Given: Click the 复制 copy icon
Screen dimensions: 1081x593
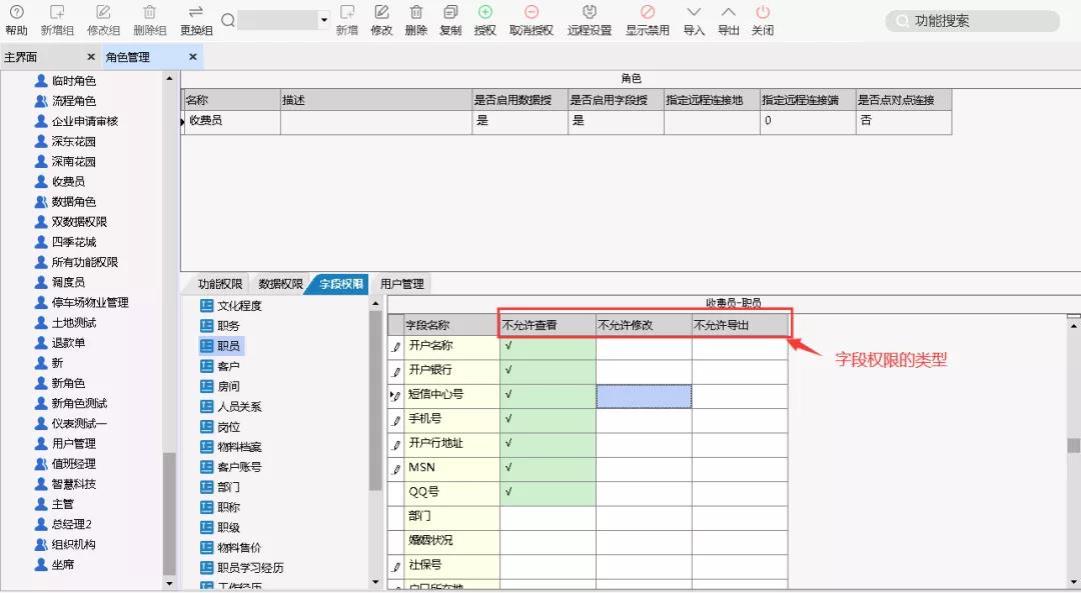Looking at the screenshot, I should (450, 12).
